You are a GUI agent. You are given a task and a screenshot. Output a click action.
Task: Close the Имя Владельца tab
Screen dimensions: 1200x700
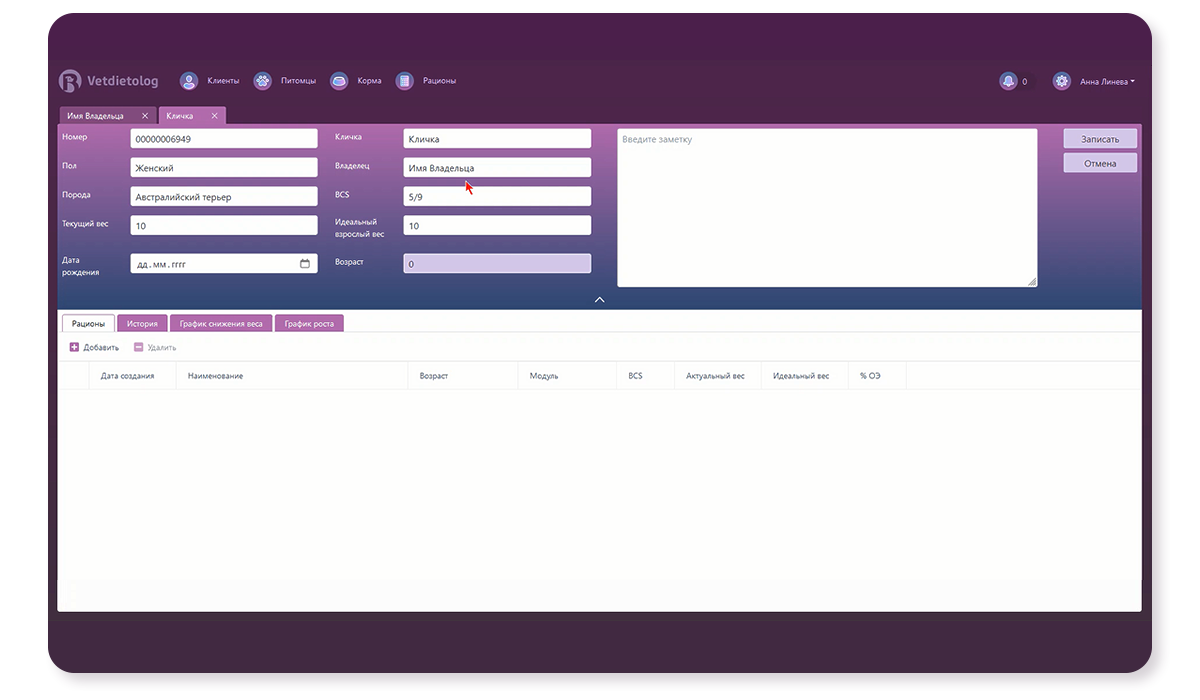click(x=145, y=116)
